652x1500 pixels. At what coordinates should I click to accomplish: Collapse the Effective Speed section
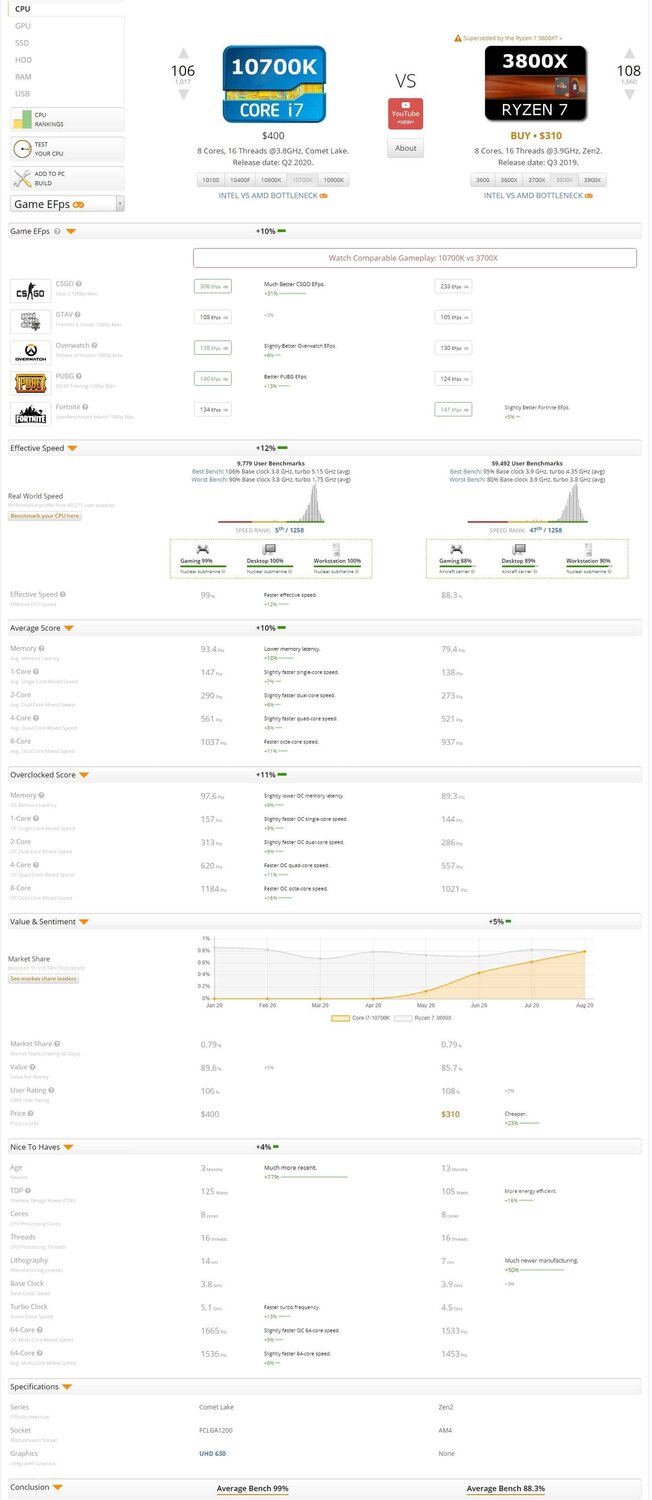click(x=72, y=448)
